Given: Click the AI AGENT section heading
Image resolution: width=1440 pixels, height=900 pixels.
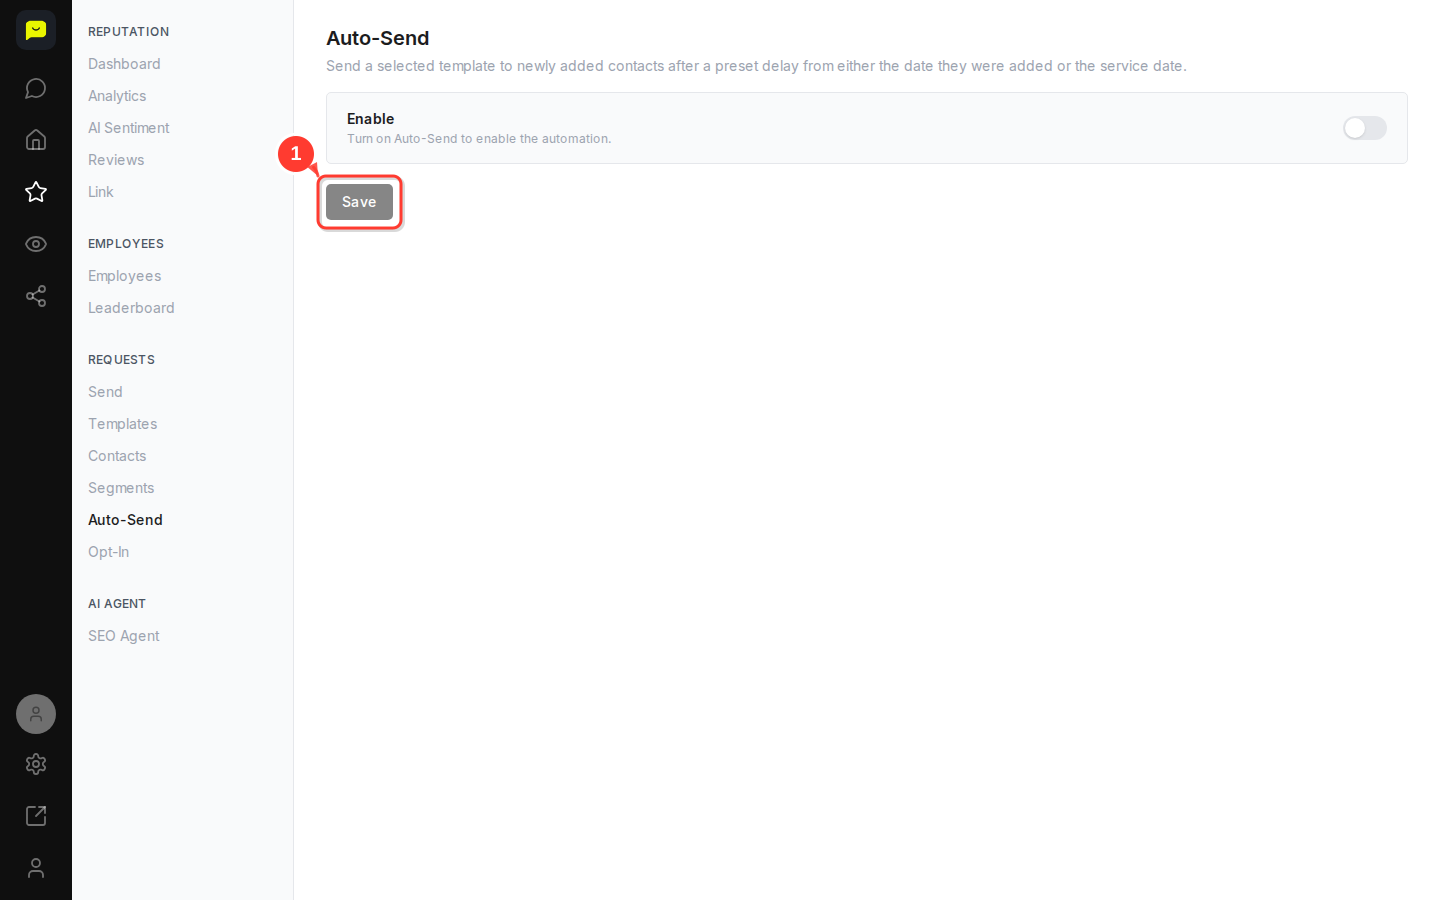Looking at the screenshot, I should [x=117, y=604].
